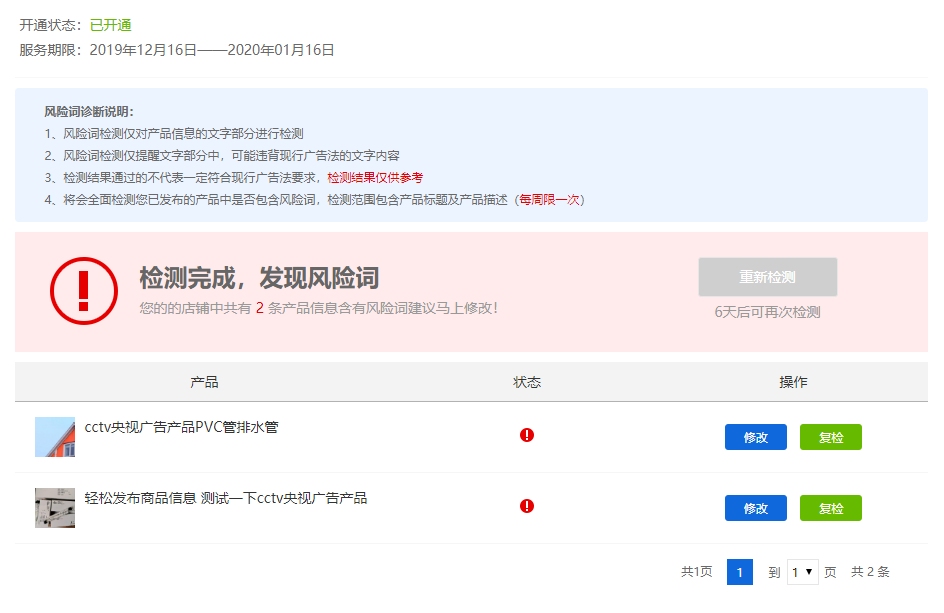Click 复检 for the PVC管排水管 product
The height and width of the screenshot is (613, 944).
(830, 437)
